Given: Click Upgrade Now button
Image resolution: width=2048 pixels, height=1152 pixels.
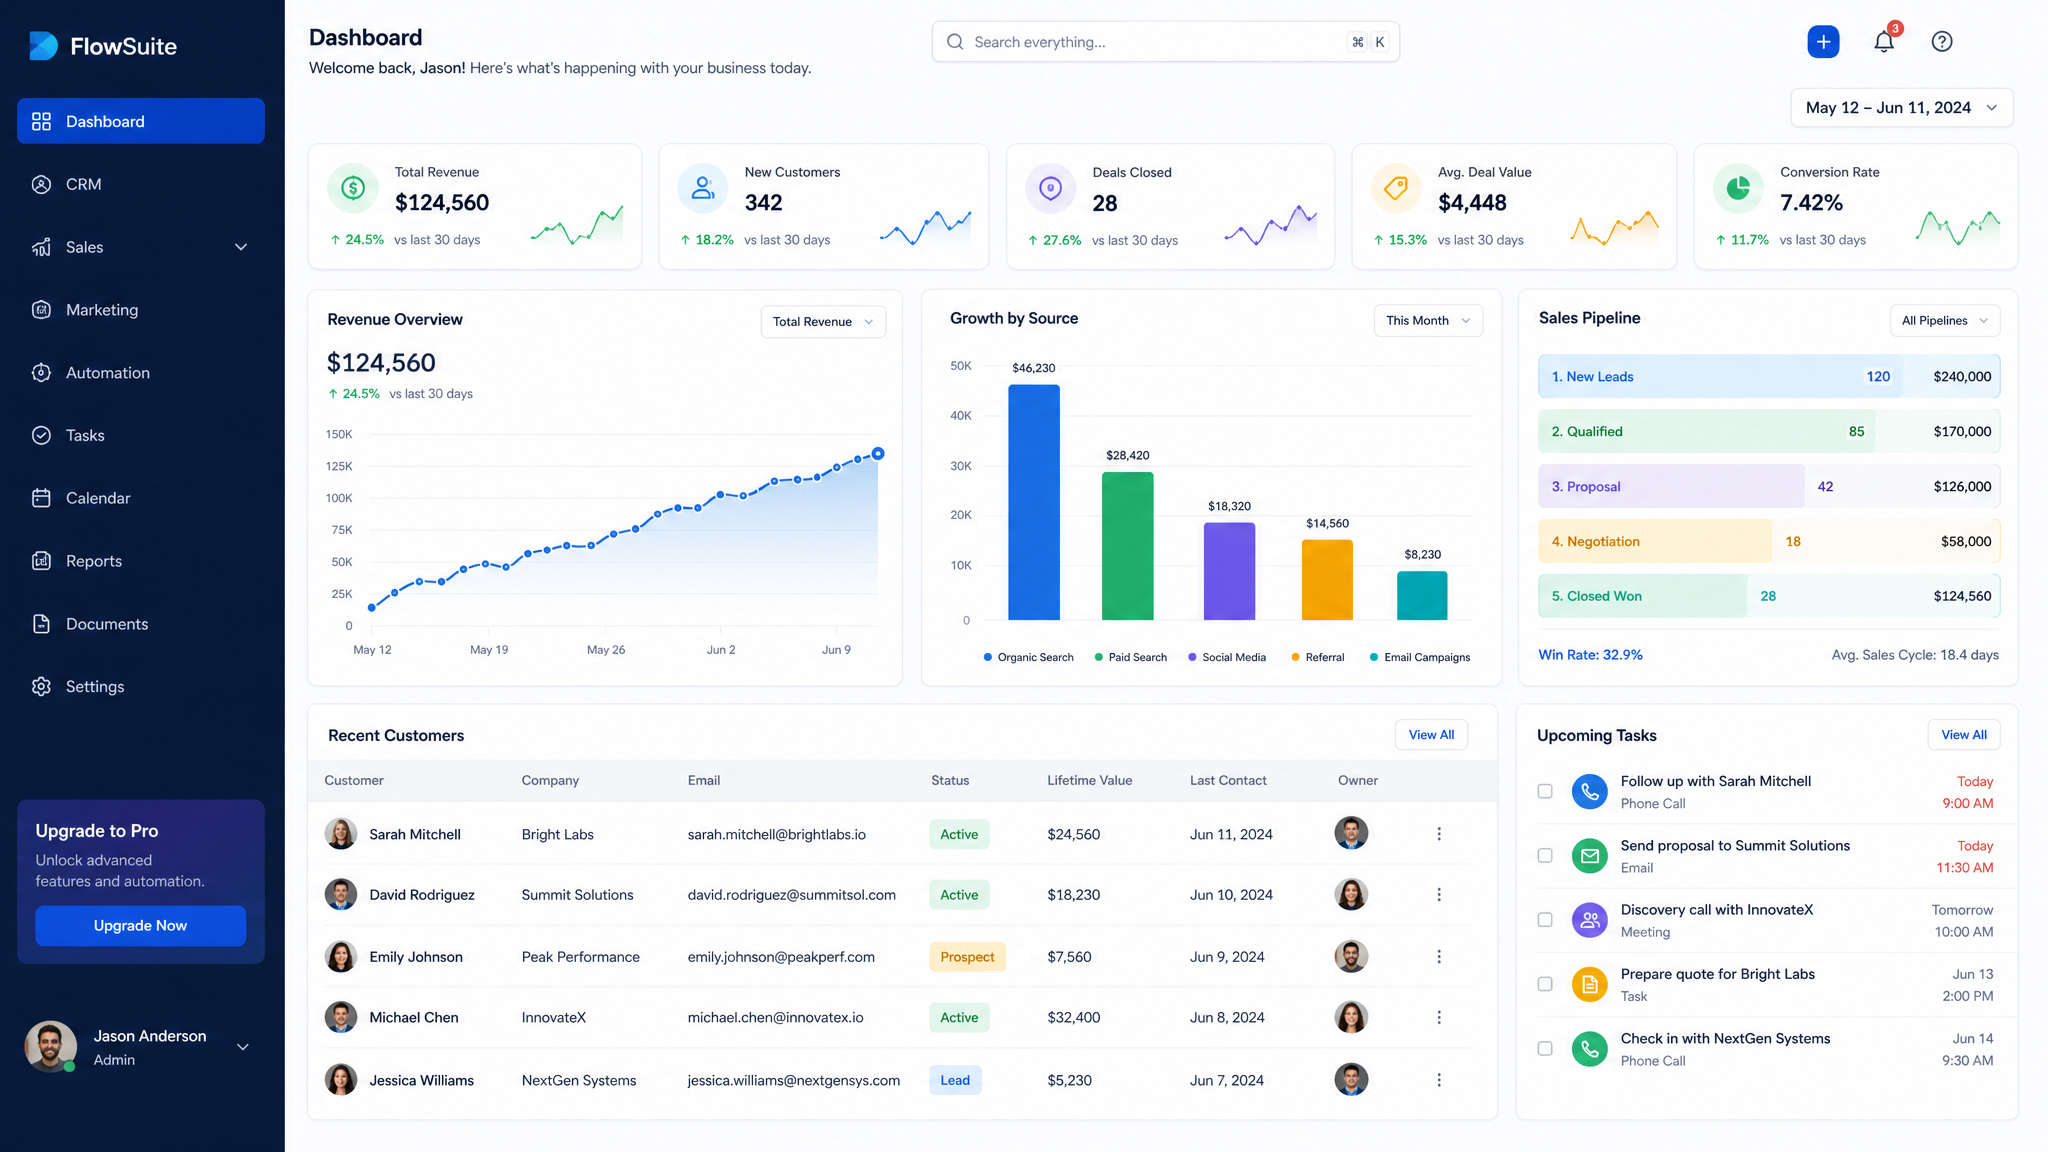Looking at the screenshot, I should [140, 926].
